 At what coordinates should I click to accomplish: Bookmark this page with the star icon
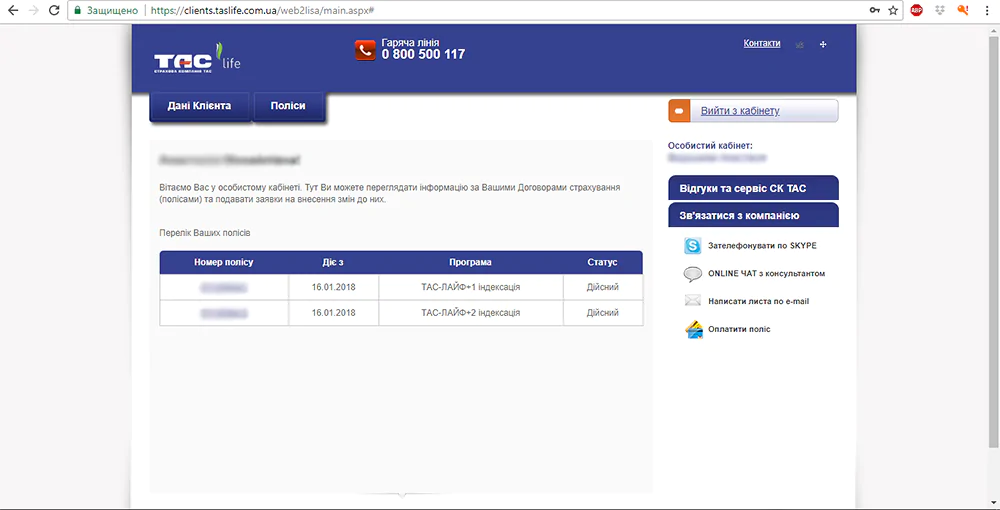click(x=892, y=10)
